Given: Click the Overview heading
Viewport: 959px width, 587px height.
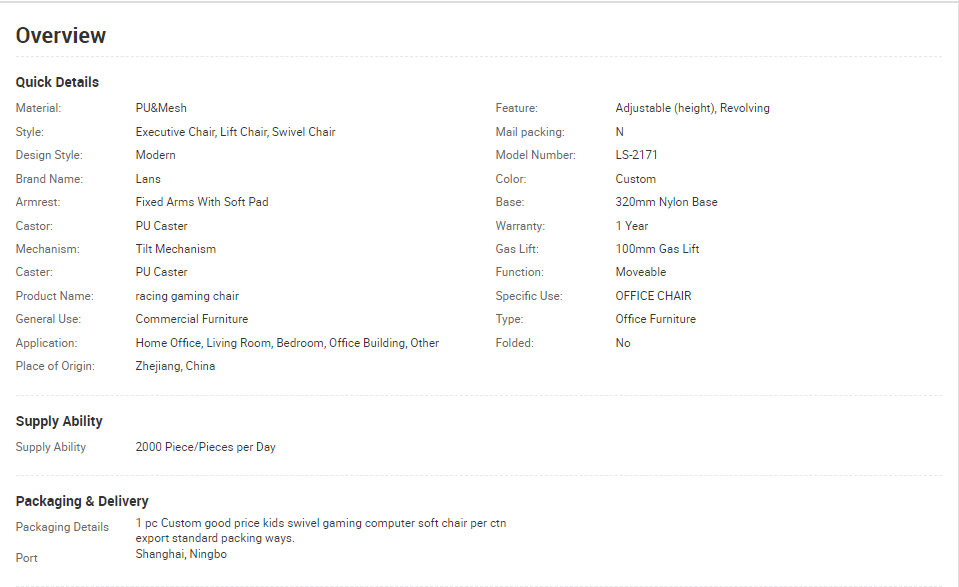Looking at the screenshot, I should [x=61, y=35].
